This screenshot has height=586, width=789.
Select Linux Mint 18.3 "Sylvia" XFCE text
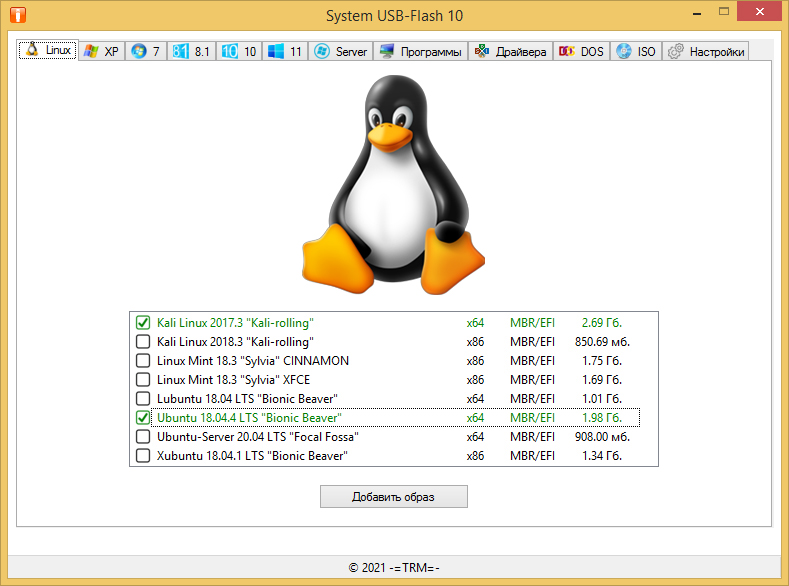point(233,380)
